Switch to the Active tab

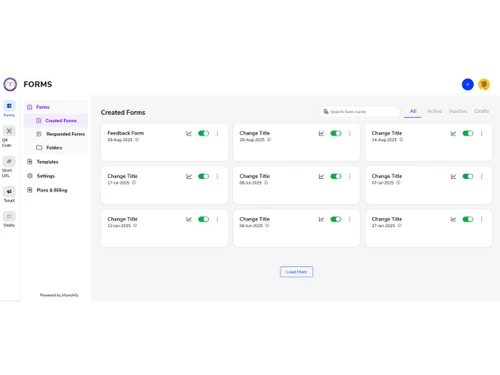(x=434, y=111)
